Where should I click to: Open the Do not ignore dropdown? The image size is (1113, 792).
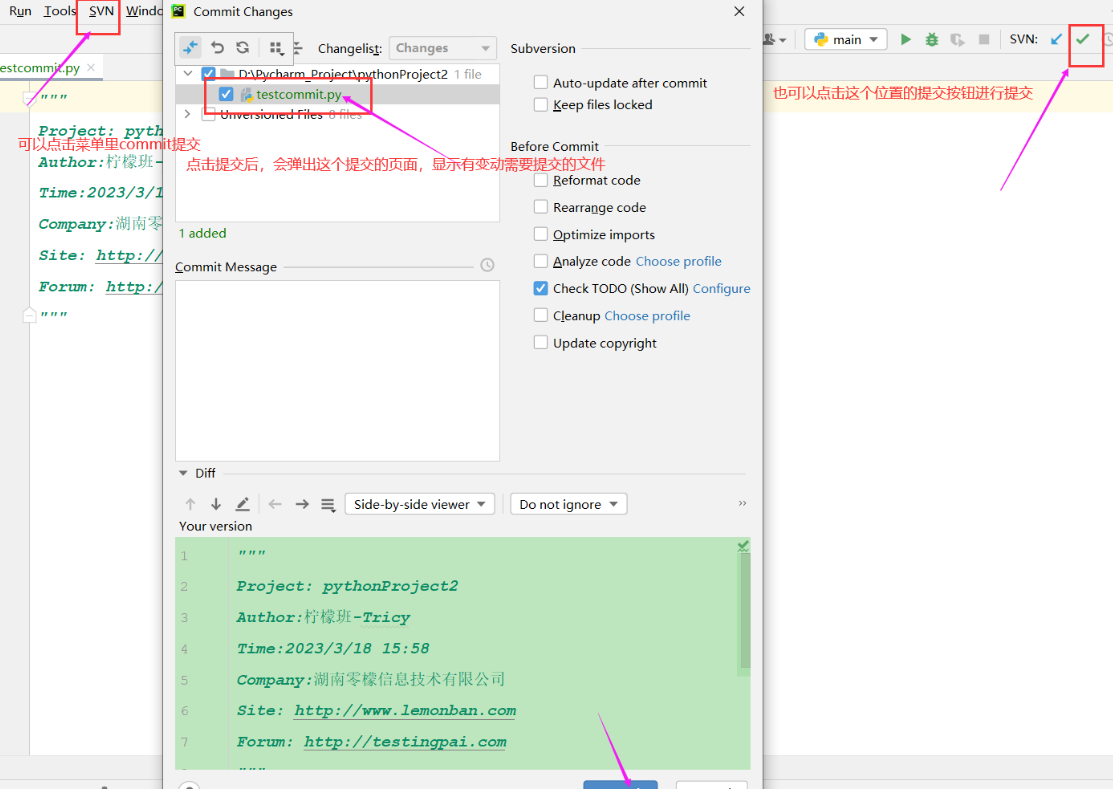coord(568,505)
